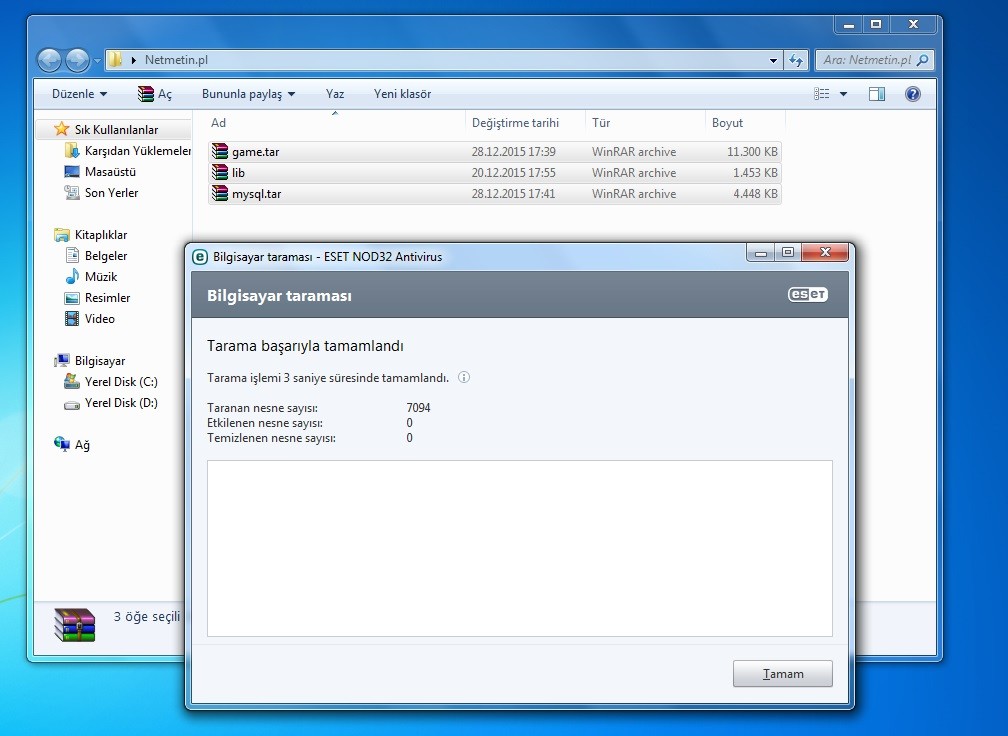Open the address bar history dropdown
The width and height of the screenshot is (1008, 736).
773,60
